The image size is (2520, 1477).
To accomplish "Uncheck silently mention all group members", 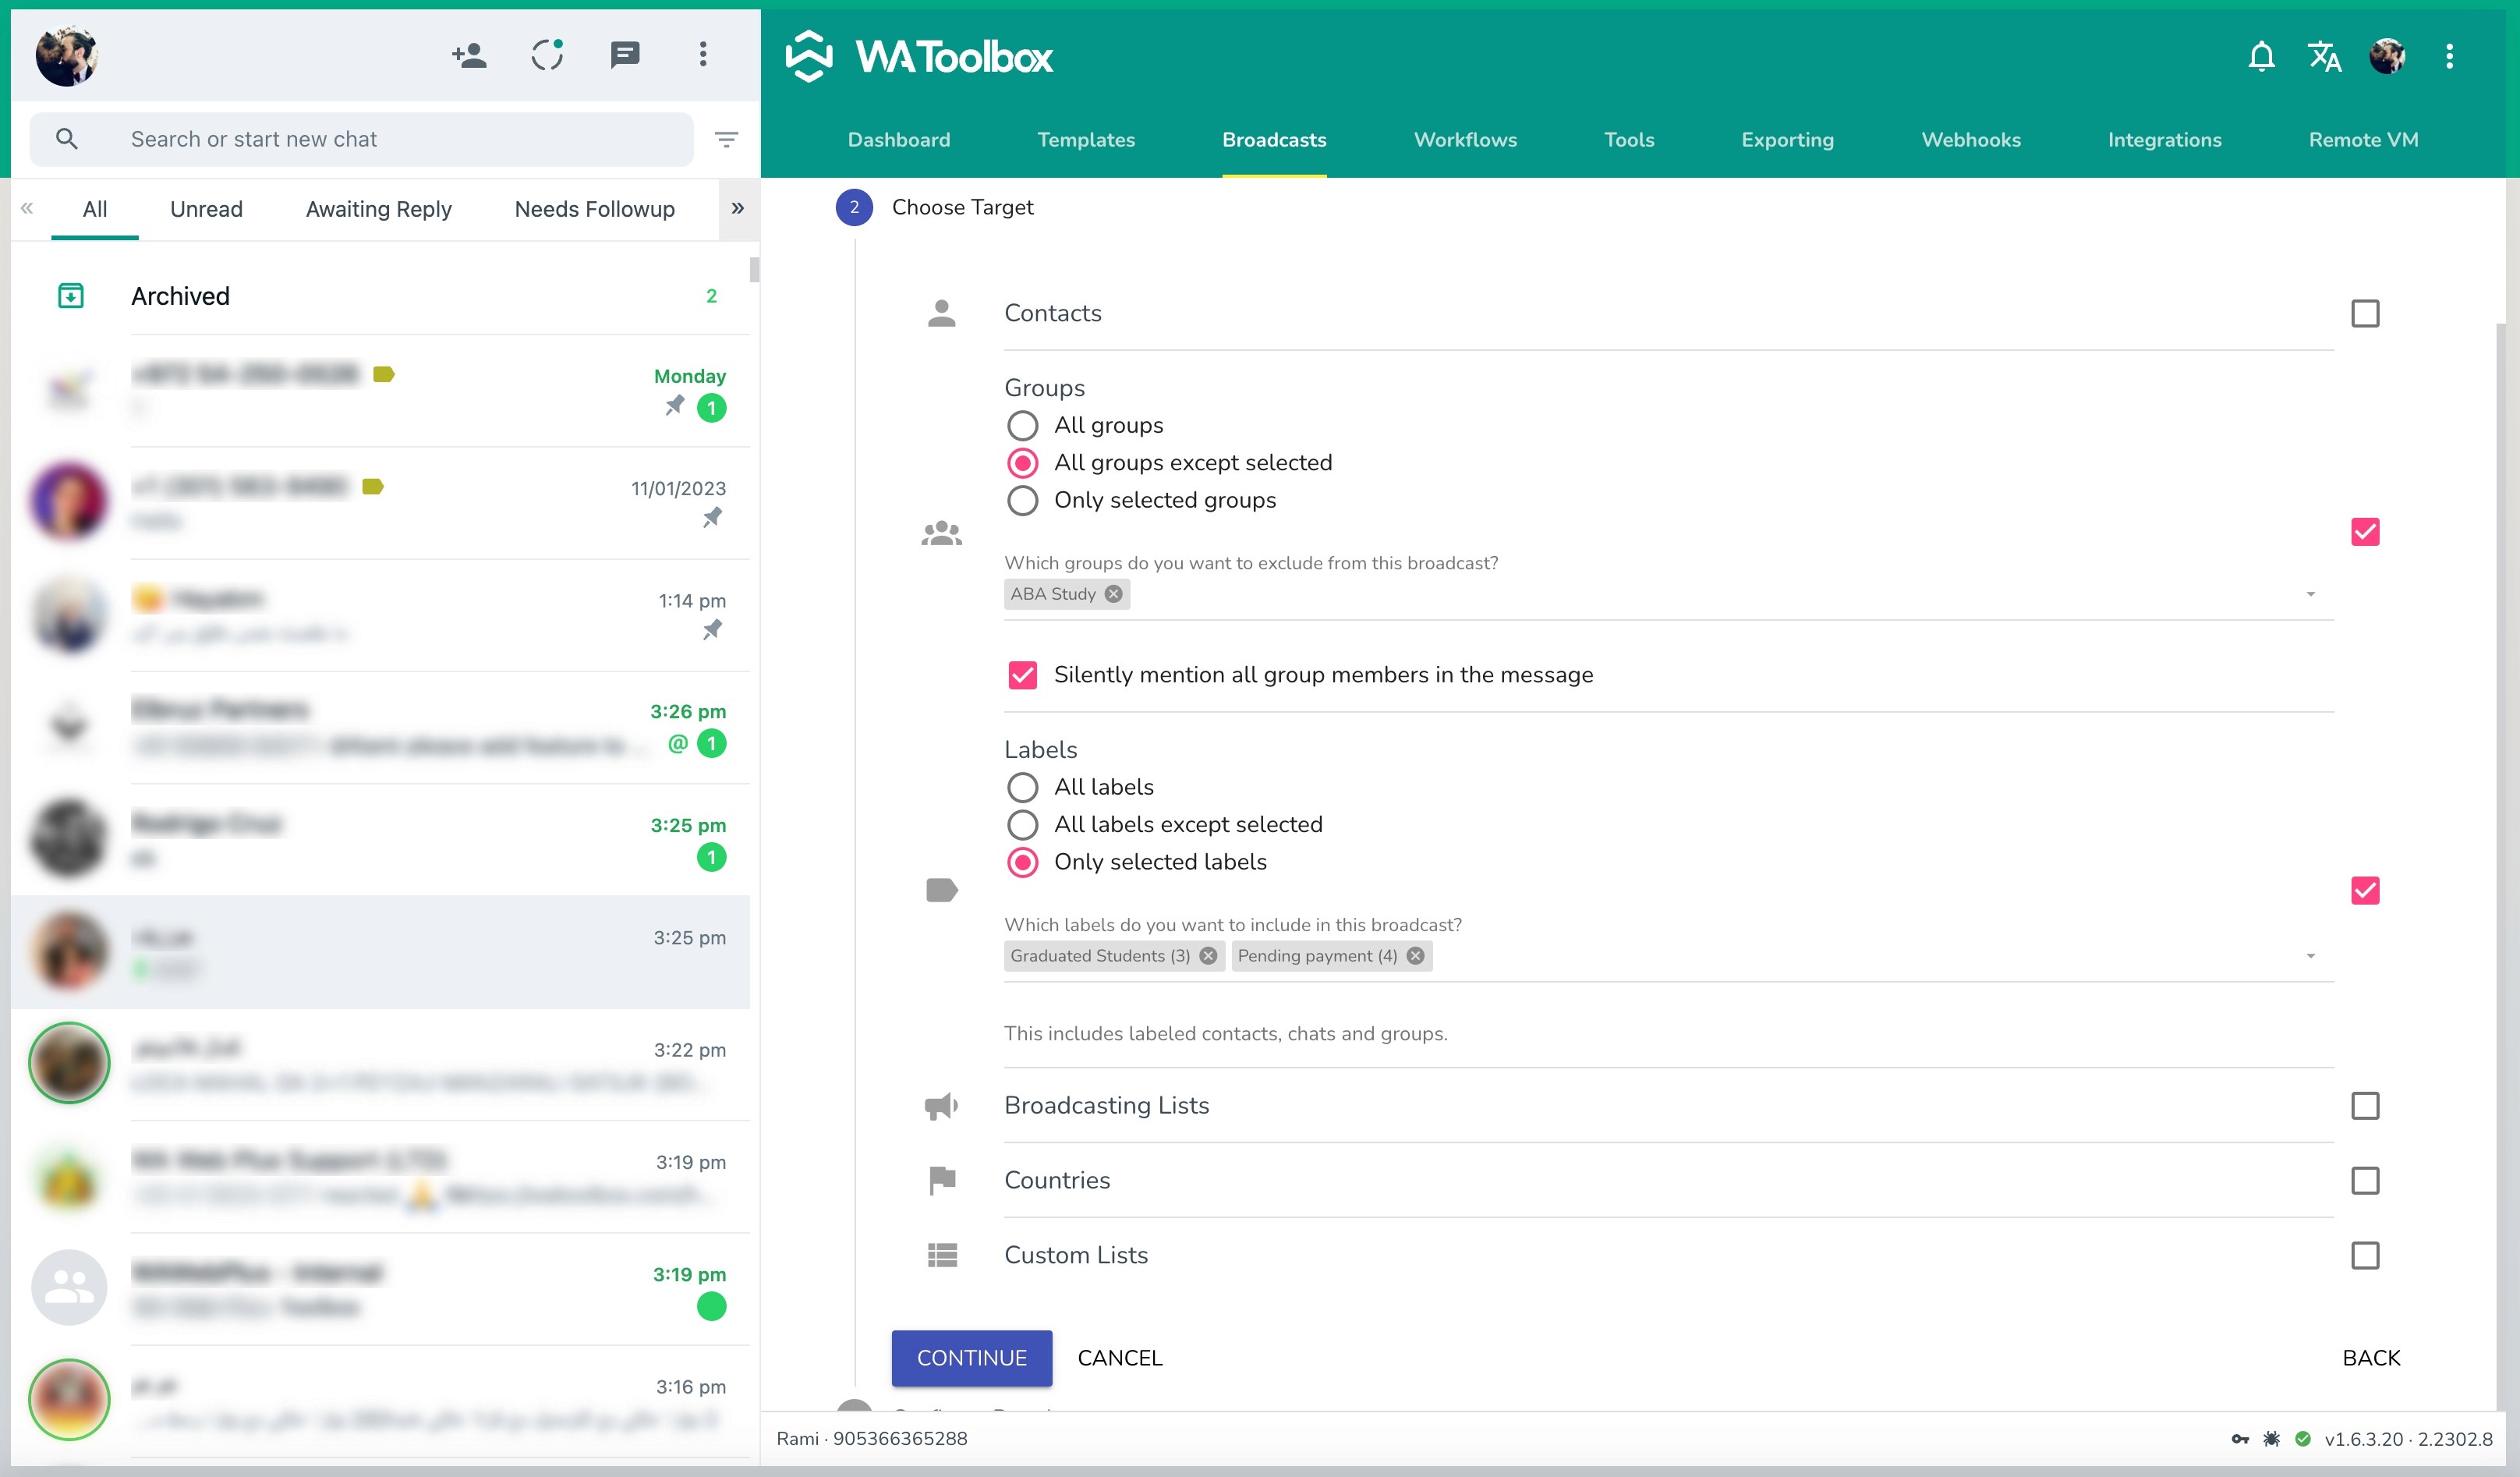I will pos(1022,675).
